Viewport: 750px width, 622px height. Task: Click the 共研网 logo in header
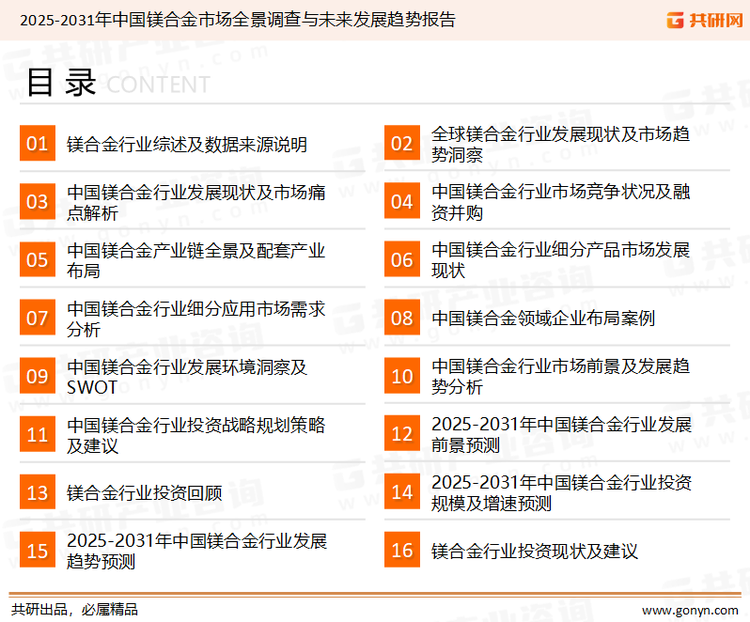pos(705,20)
